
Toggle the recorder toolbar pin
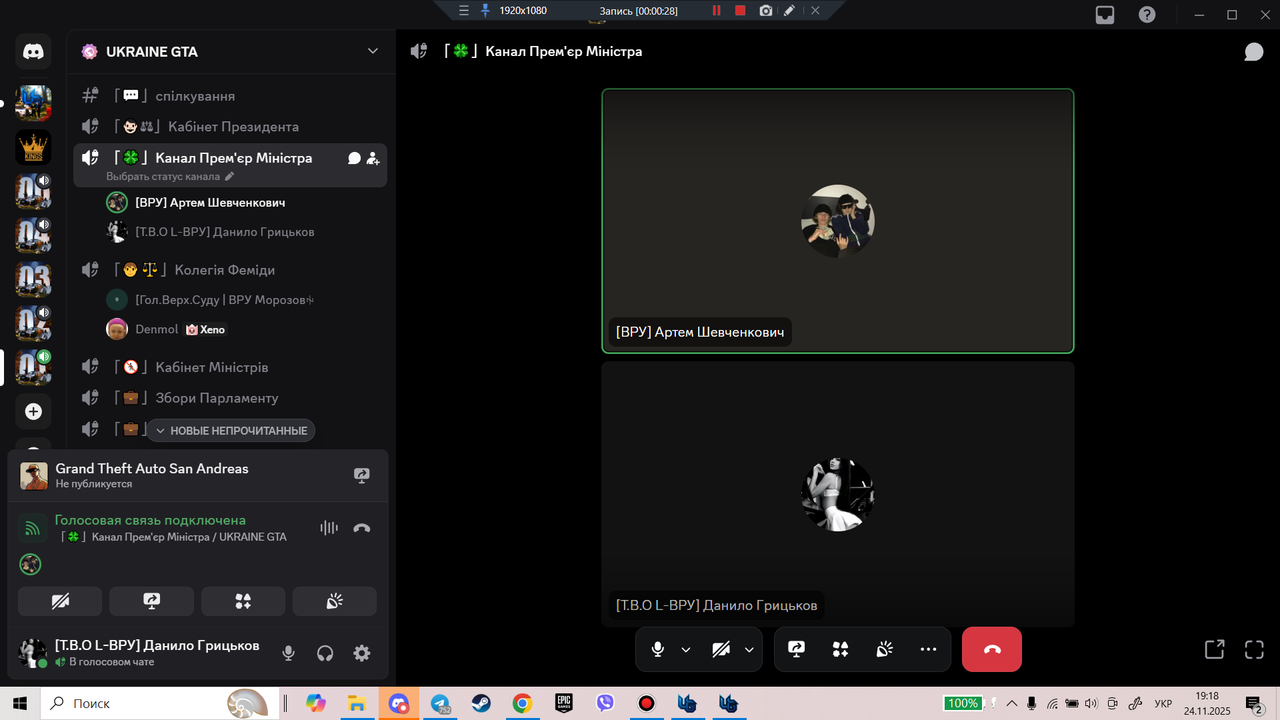[486, 10]
